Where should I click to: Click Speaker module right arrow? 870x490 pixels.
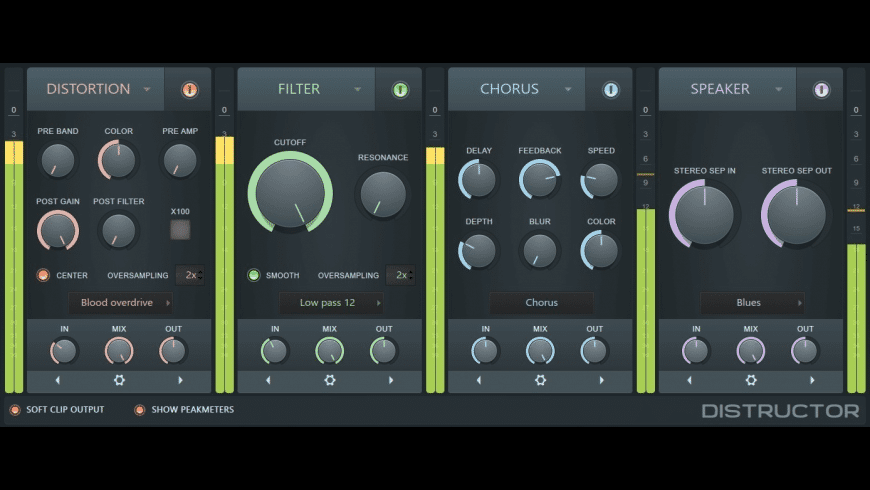(x=812, y=380)
